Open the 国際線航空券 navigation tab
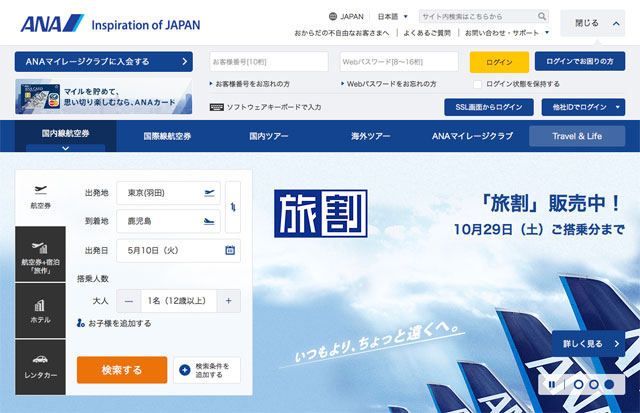The image size is (640, 413). pyautogui.click(x=167, y=136)
